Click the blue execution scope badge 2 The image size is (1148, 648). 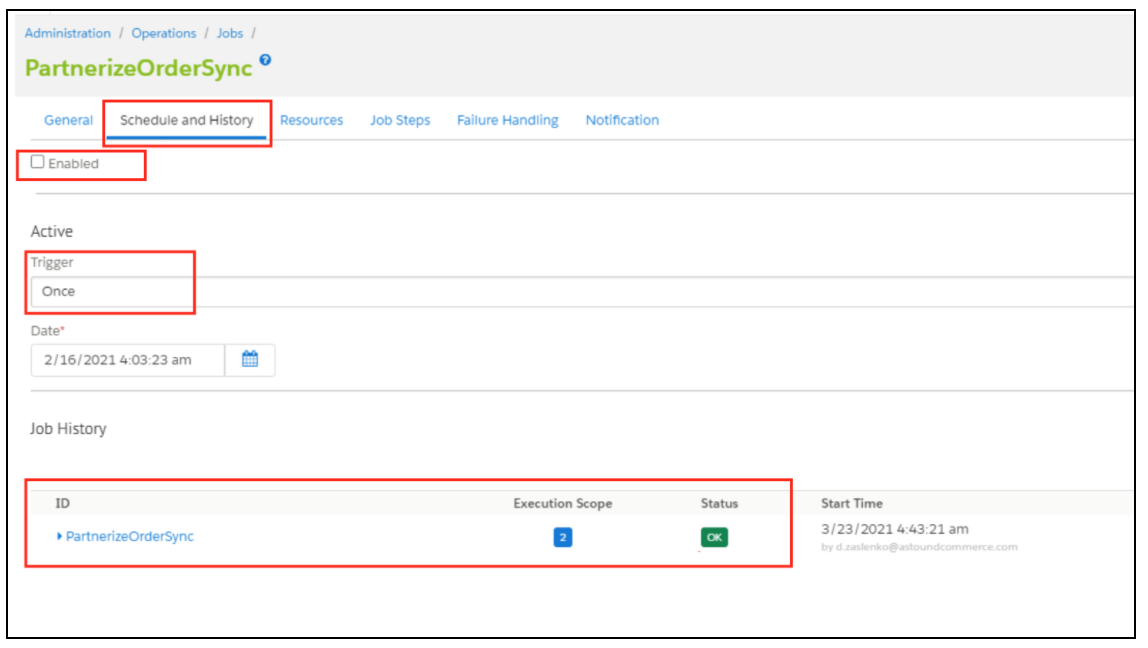562,537
